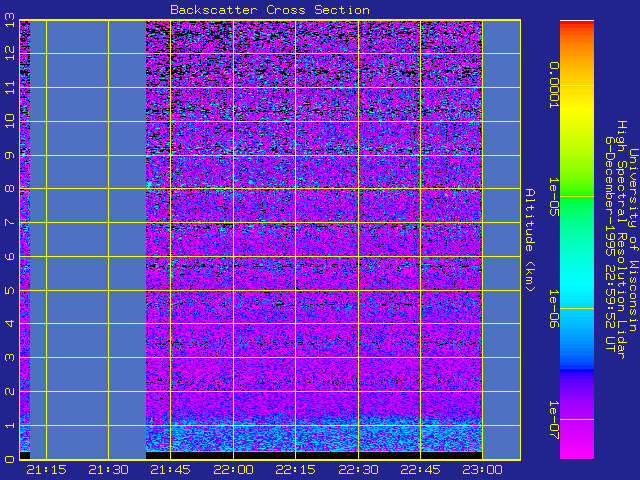Screen dimensions: 640x480
Task: Click the 1e-05 color scale label
Action: point(553,197)
